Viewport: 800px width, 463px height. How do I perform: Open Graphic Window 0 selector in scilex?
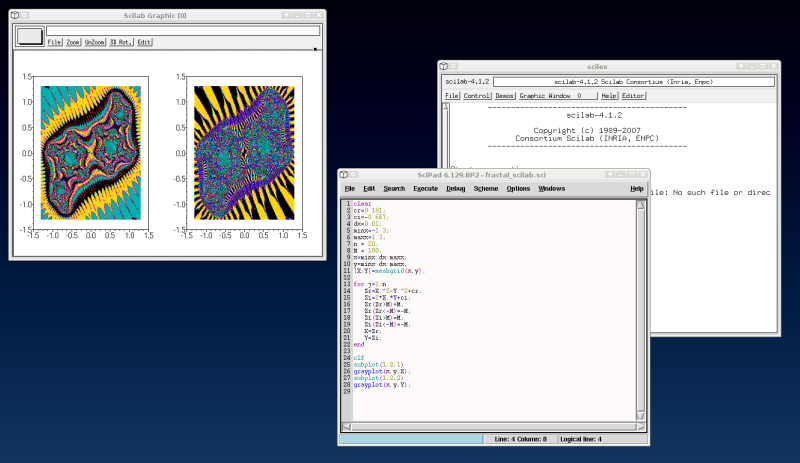pos(558,96)
